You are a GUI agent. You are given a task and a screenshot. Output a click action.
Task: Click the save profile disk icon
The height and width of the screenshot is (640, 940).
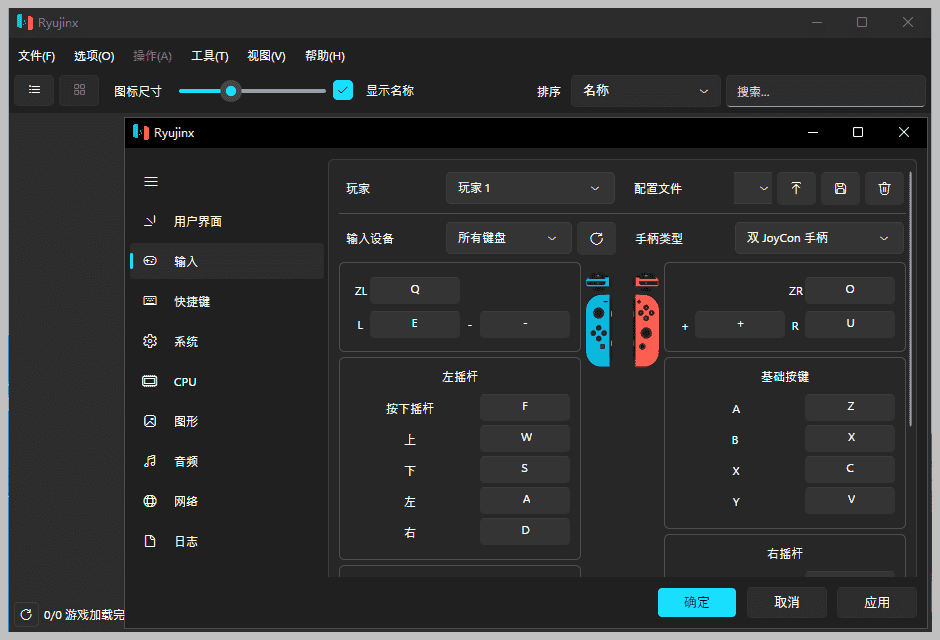click(x=840, y=188)
